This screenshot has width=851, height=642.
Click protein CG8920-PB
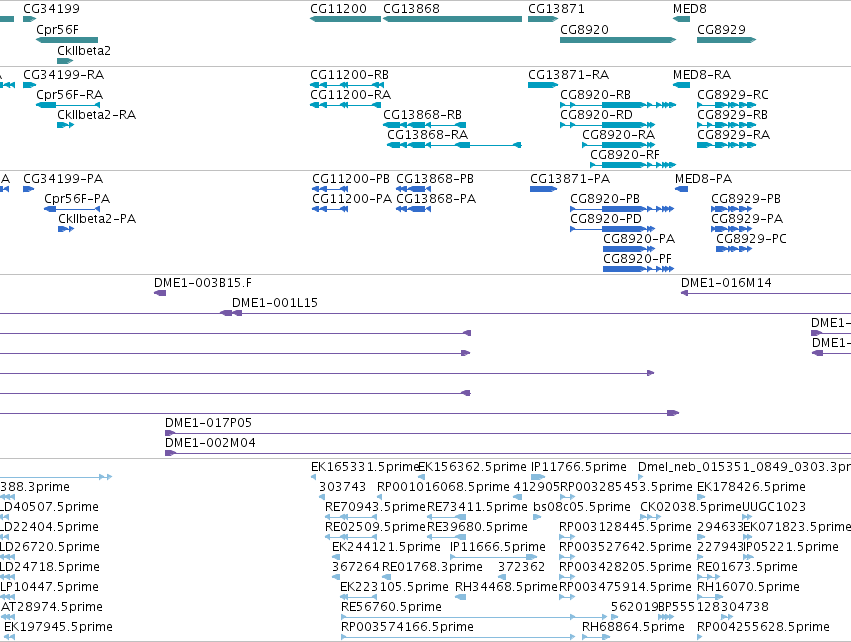coord(605,199)
